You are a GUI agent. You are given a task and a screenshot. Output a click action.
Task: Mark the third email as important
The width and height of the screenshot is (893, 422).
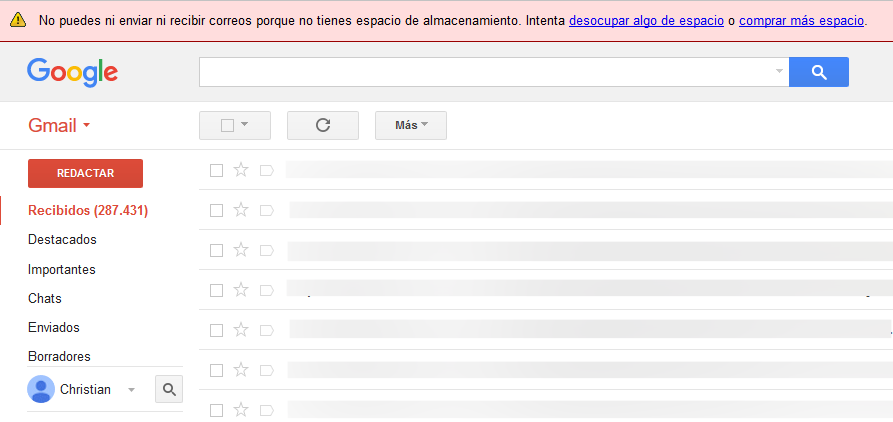(267, 250)
